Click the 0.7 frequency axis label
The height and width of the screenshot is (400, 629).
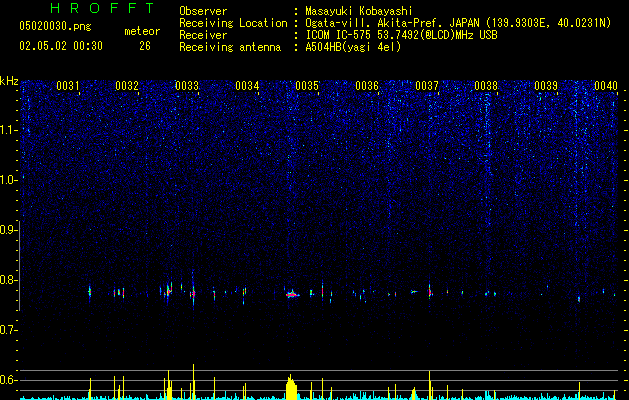click(x=8, y=330)
